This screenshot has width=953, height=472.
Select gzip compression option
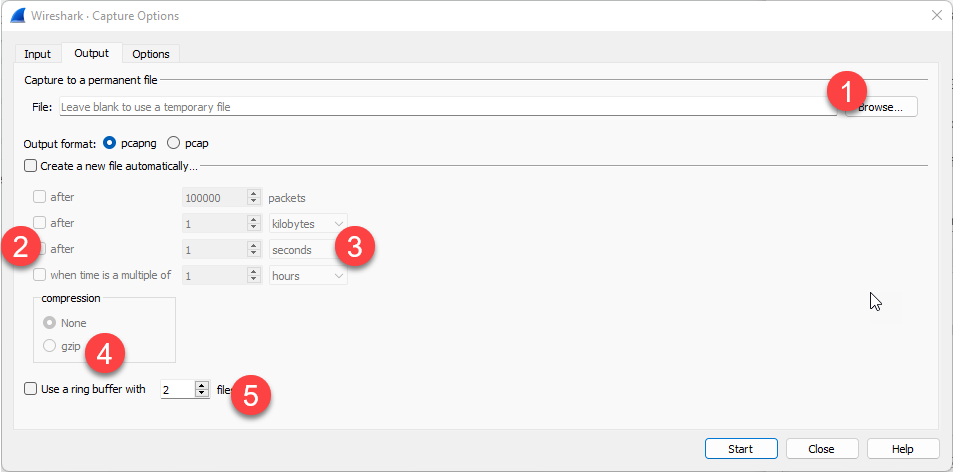[50, 346]
